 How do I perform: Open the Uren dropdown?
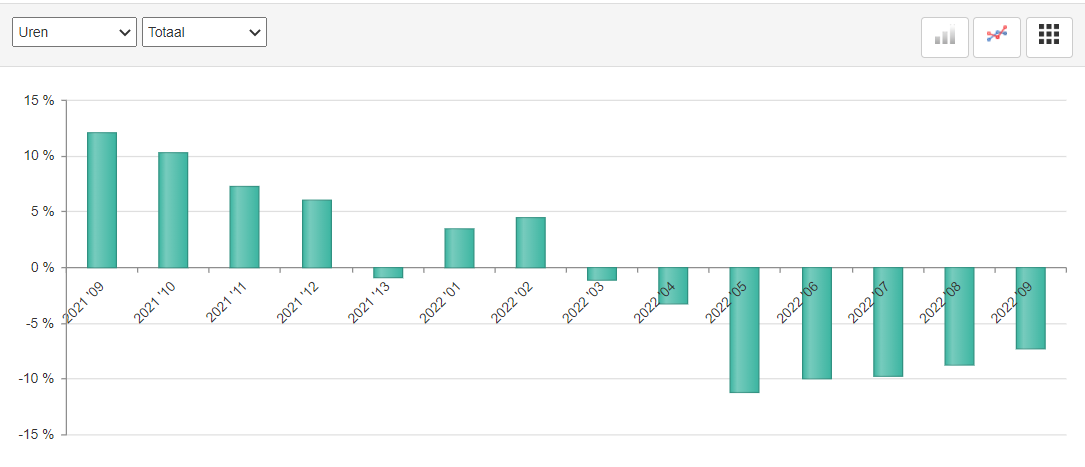tap(75, 32)
